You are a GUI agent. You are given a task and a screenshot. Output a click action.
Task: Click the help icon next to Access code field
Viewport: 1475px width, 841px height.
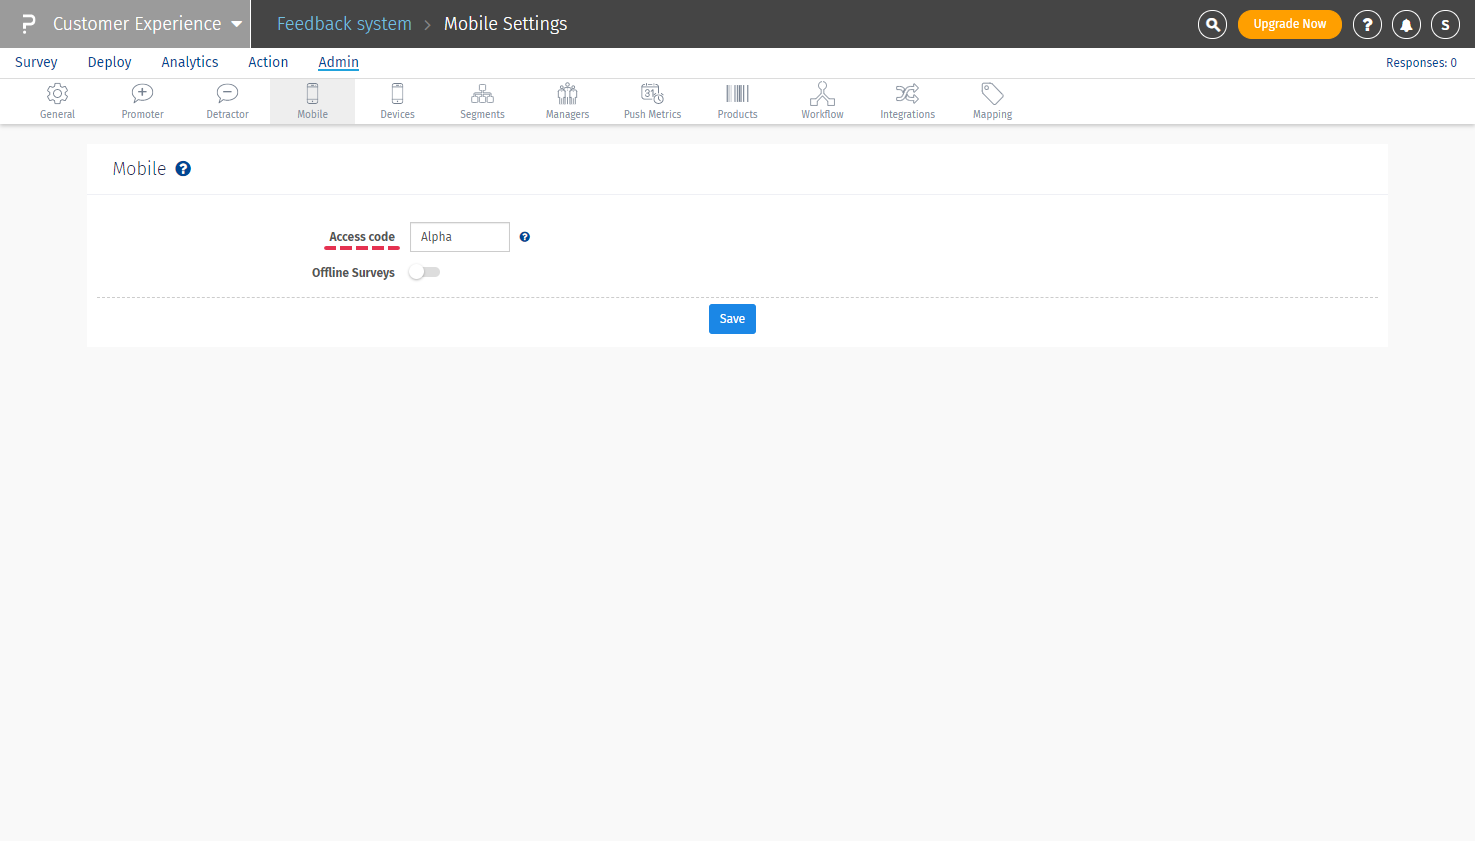click(x=524, y=237)
